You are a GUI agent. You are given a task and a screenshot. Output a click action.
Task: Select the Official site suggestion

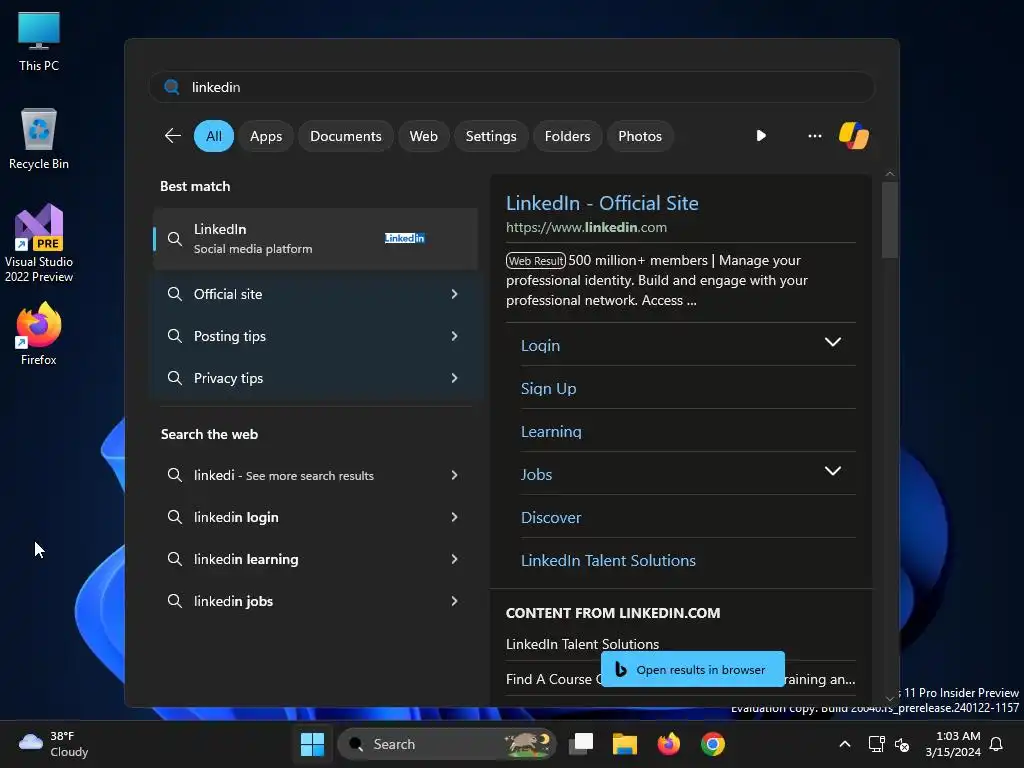(x=315, y=294)
